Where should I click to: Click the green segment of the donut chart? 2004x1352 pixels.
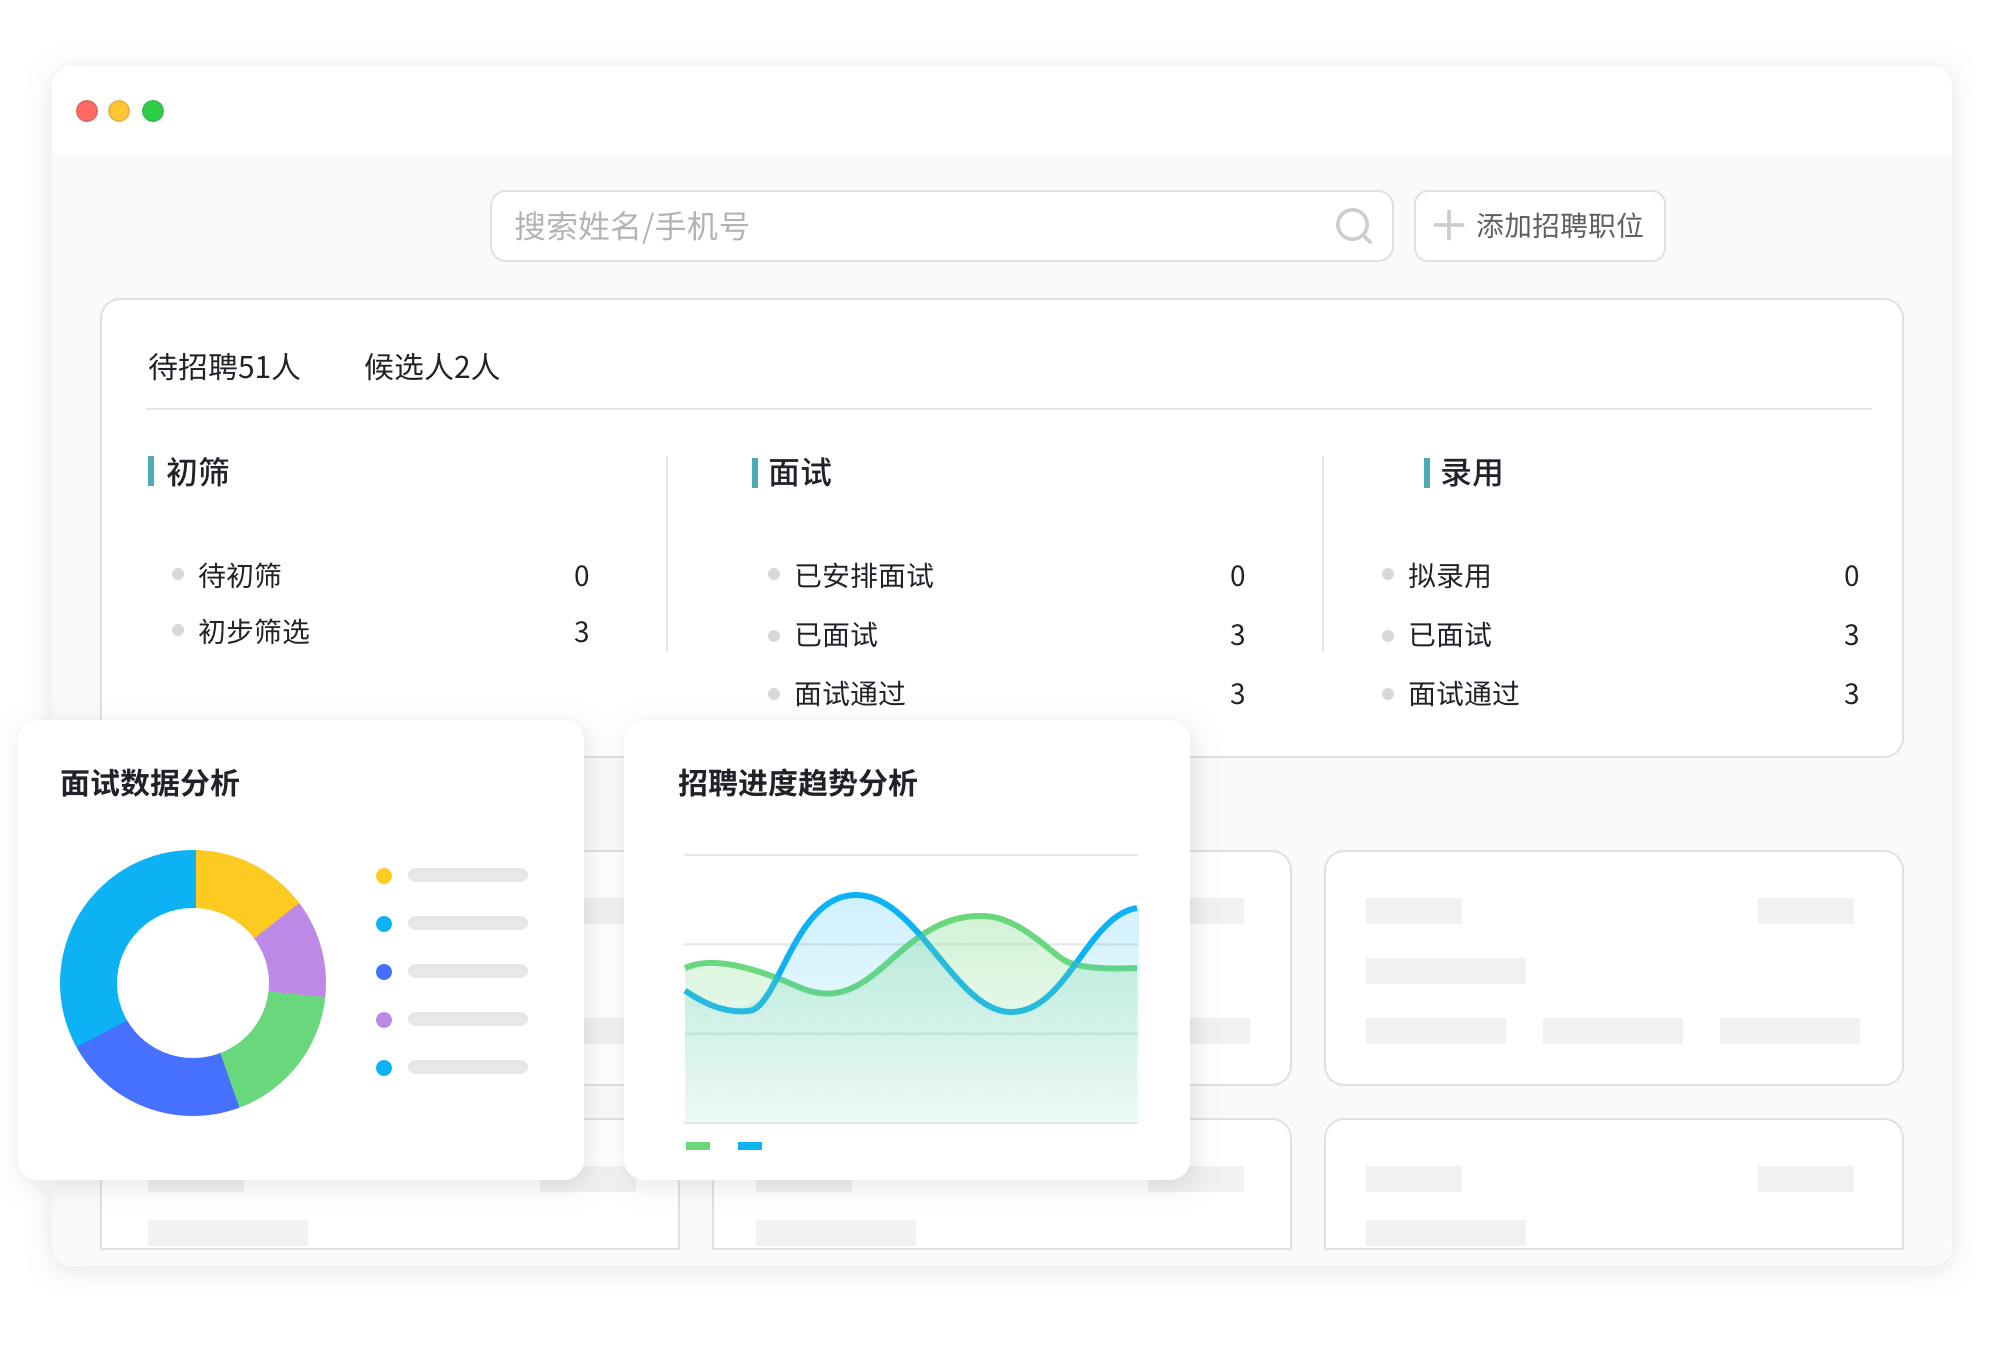pos(280,1045)
